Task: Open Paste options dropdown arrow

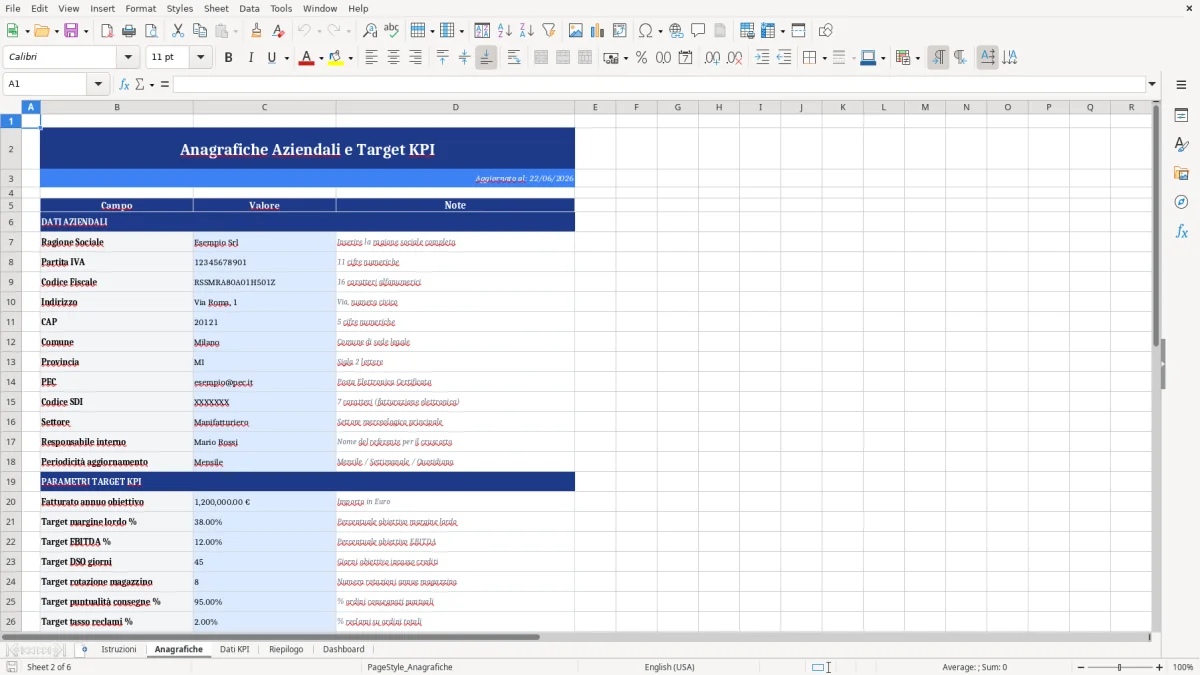Action: [x=235, y=31]
